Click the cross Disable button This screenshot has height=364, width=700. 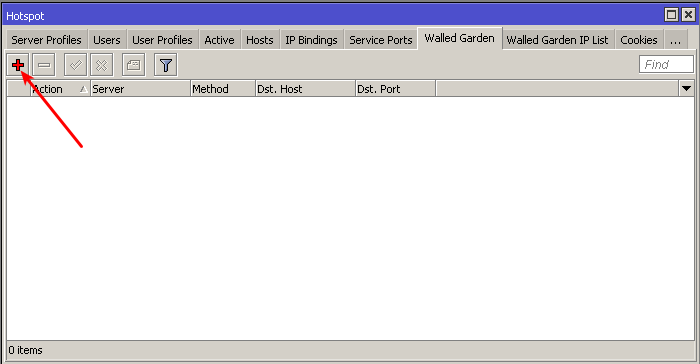click(x=101, y=65)
